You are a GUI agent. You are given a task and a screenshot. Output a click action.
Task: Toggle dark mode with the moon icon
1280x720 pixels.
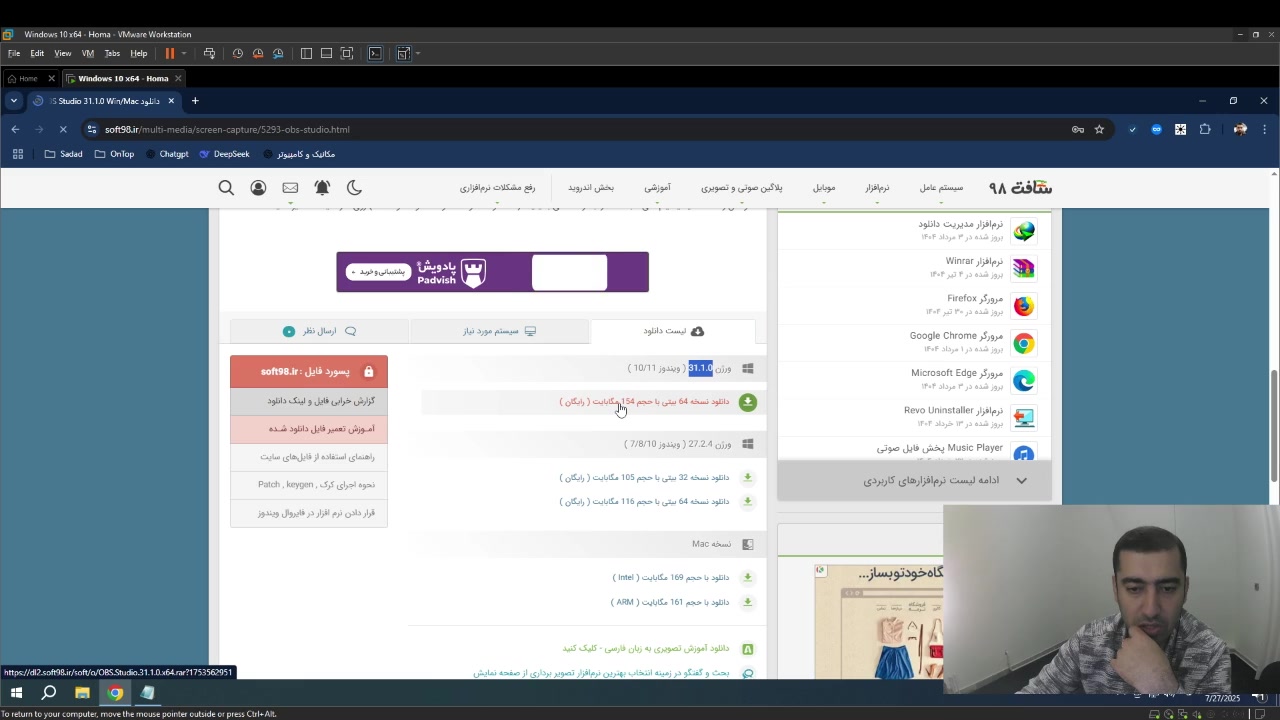[354, 188]
